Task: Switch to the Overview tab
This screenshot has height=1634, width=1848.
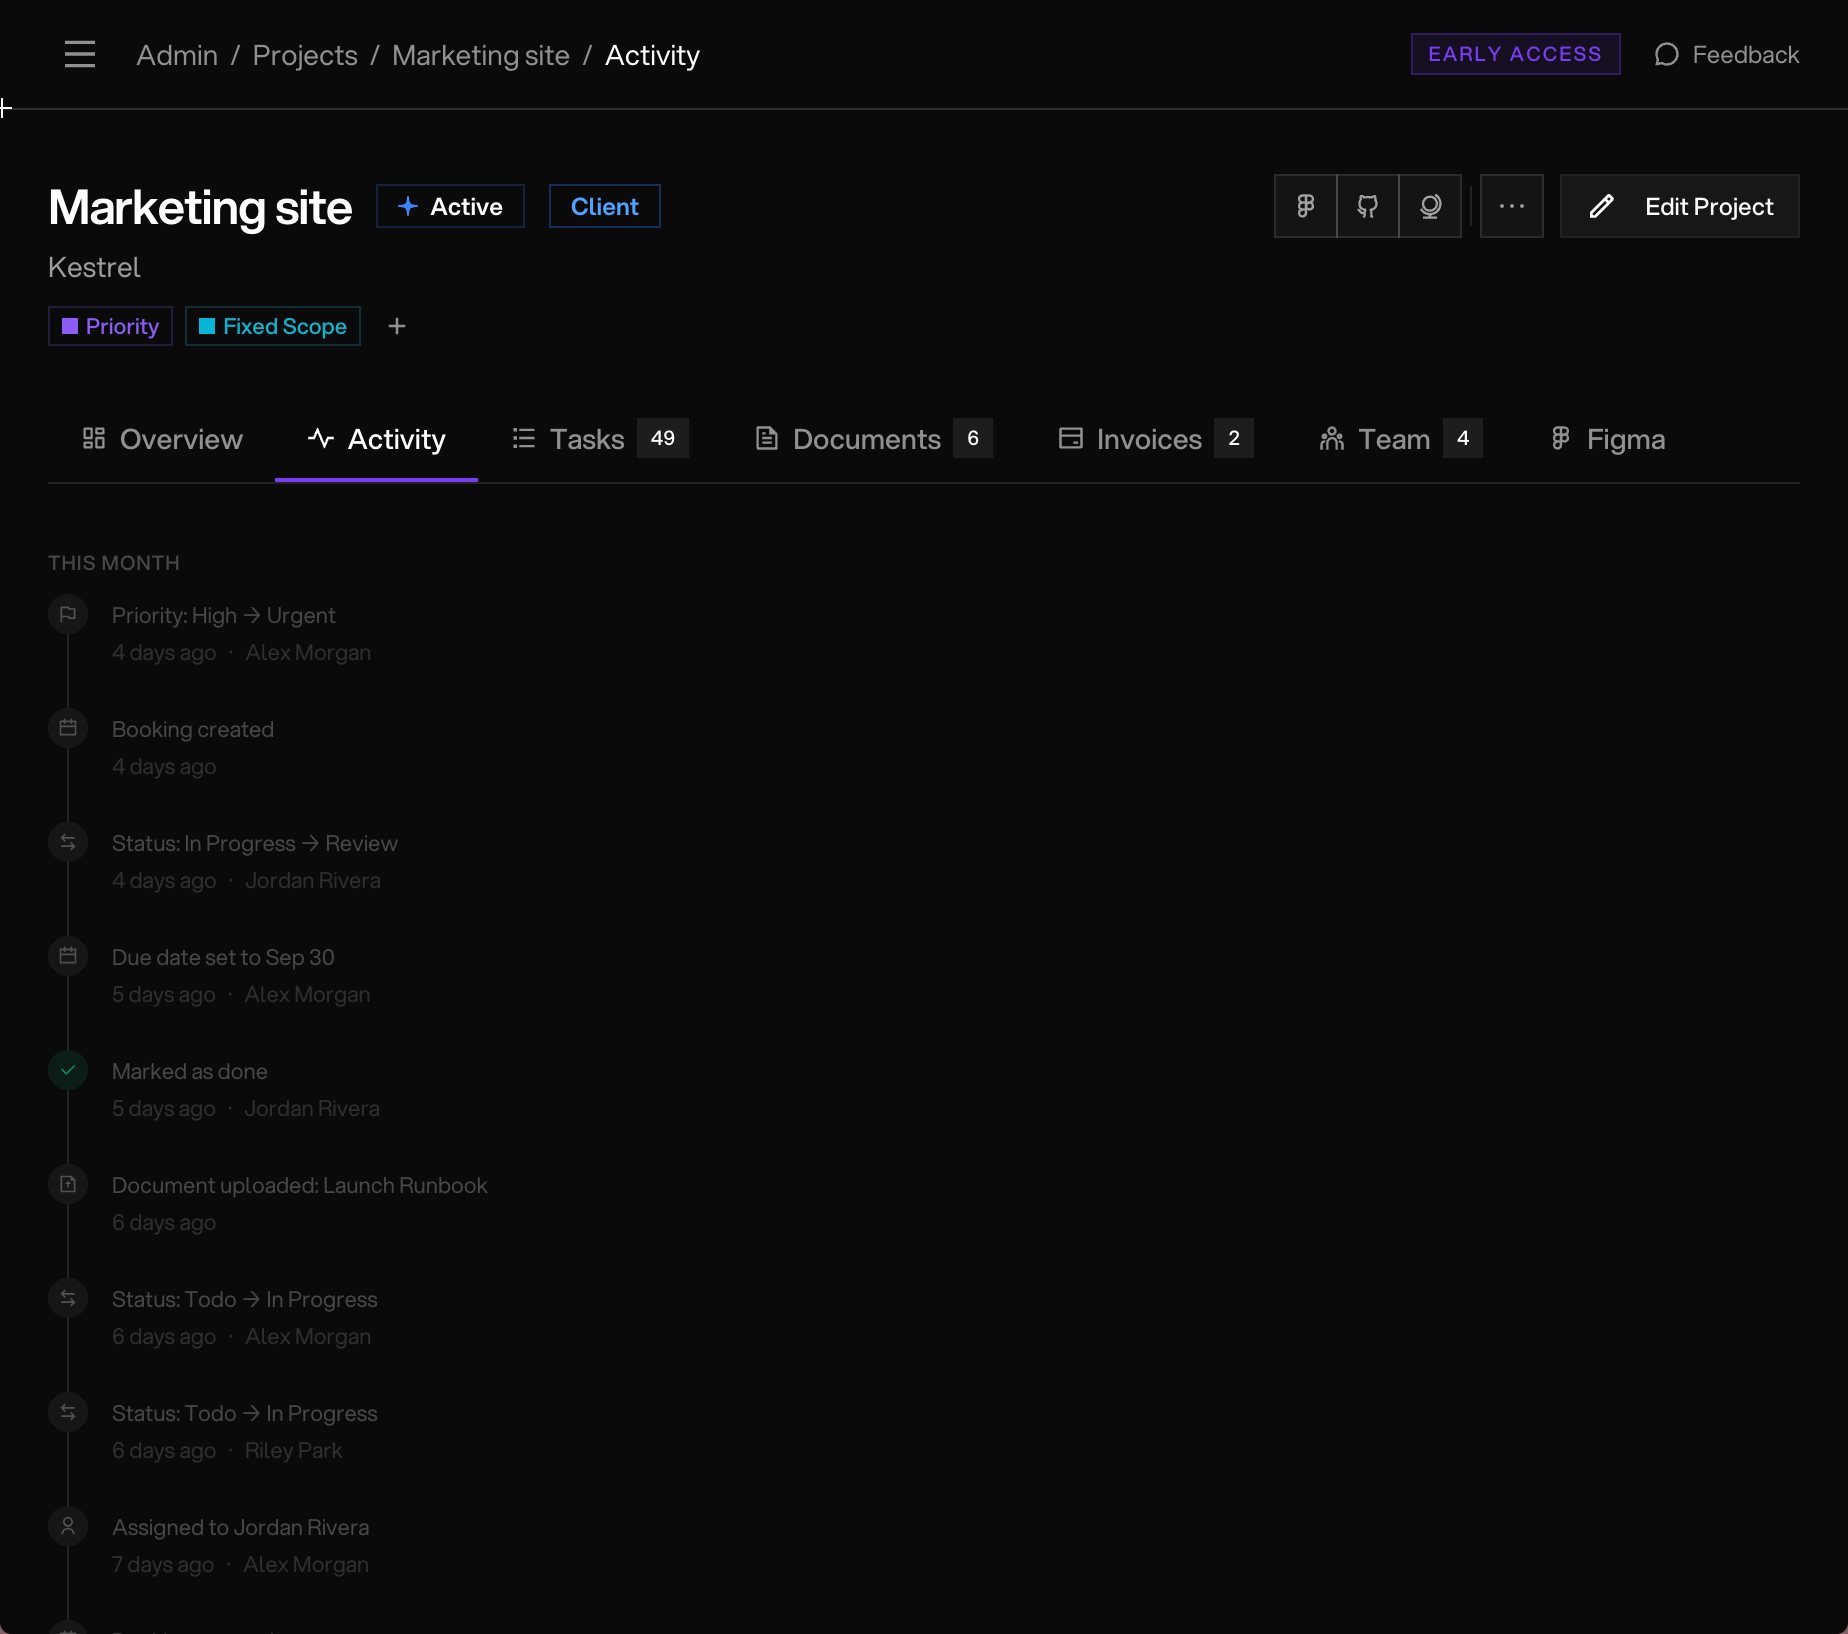Action: [162, 439]
